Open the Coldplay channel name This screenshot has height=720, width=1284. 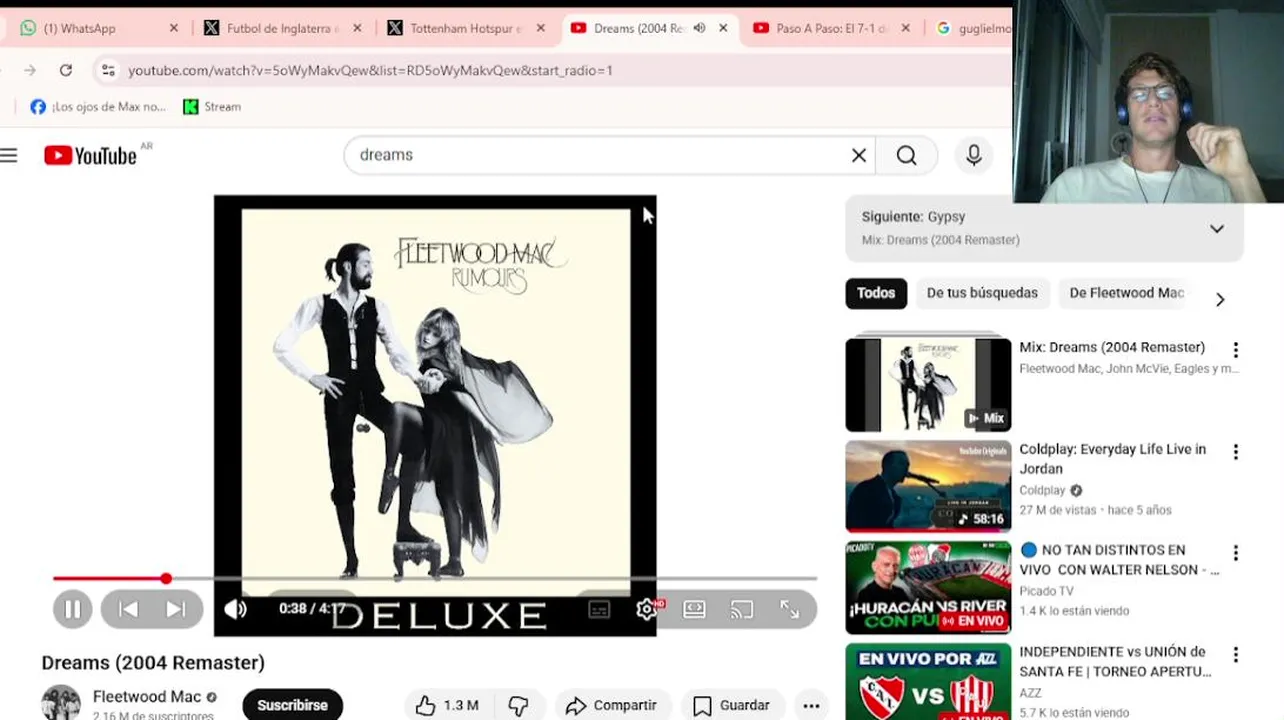click(x=1042, y=490)
